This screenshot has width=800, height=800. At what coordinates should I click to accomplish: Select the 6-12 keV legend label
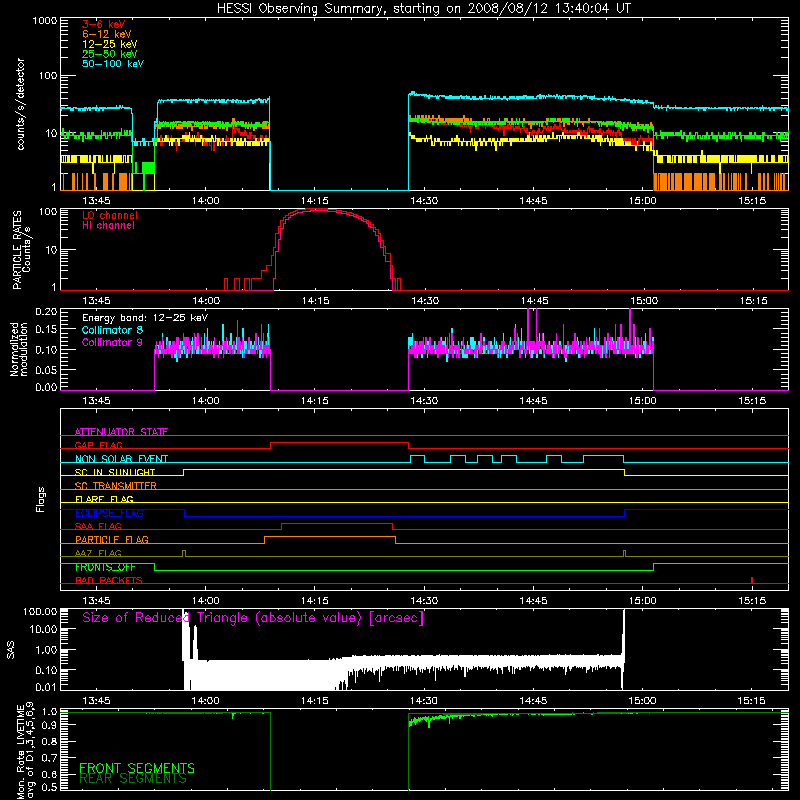click(107, 34)
